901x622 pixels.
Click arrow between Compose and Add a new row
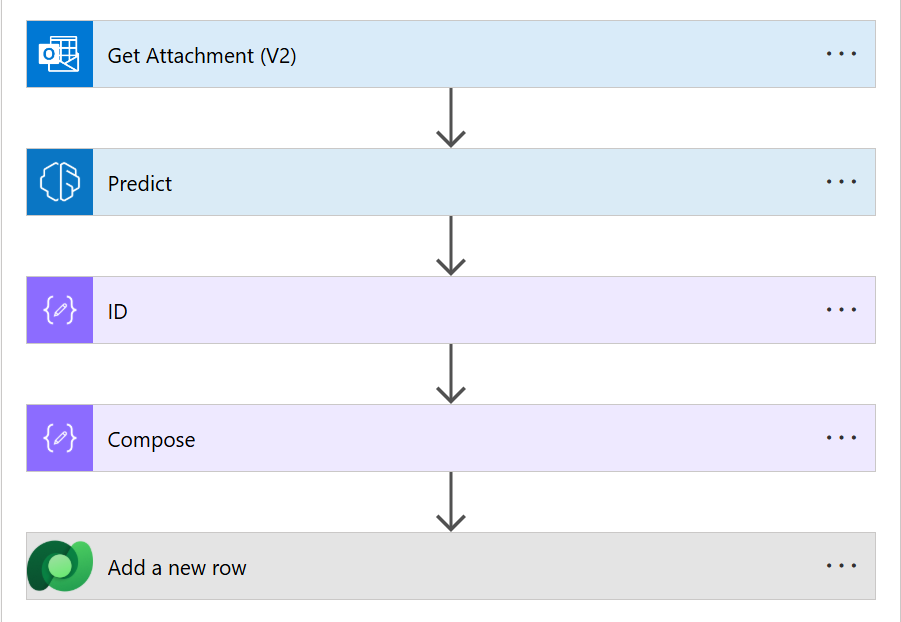(x=451, y=502)
